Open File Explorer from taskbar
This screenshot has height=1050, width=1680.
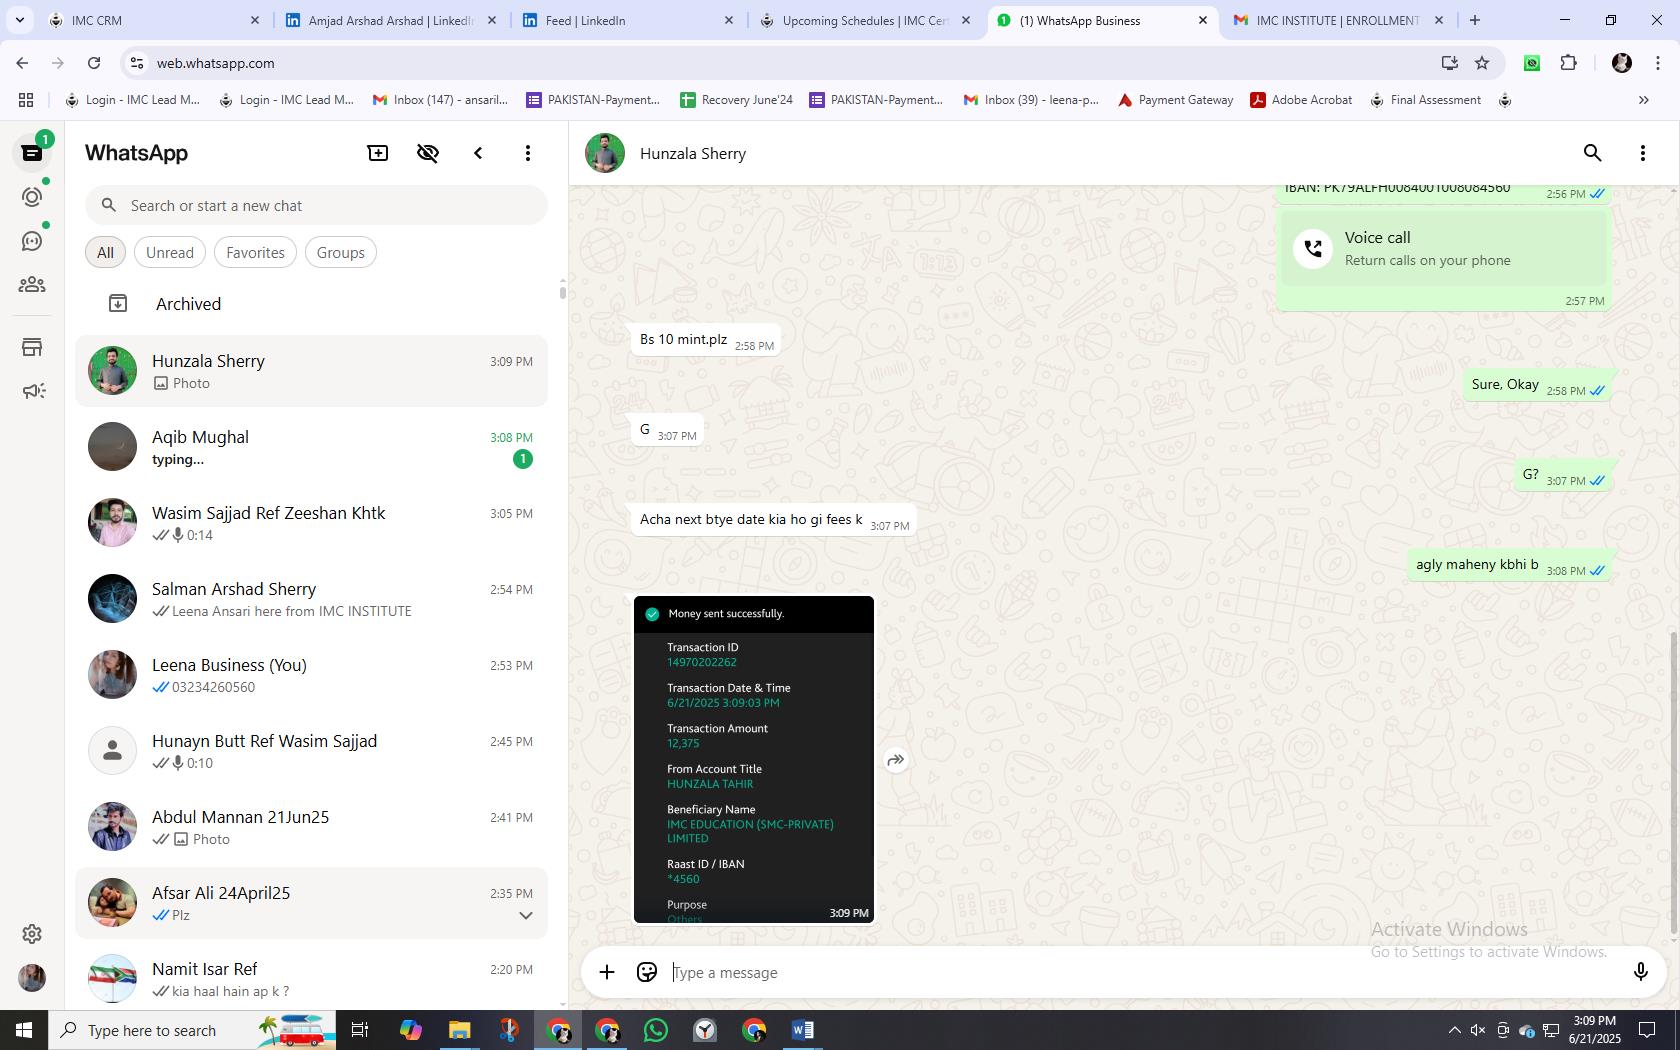(459, 1030)
